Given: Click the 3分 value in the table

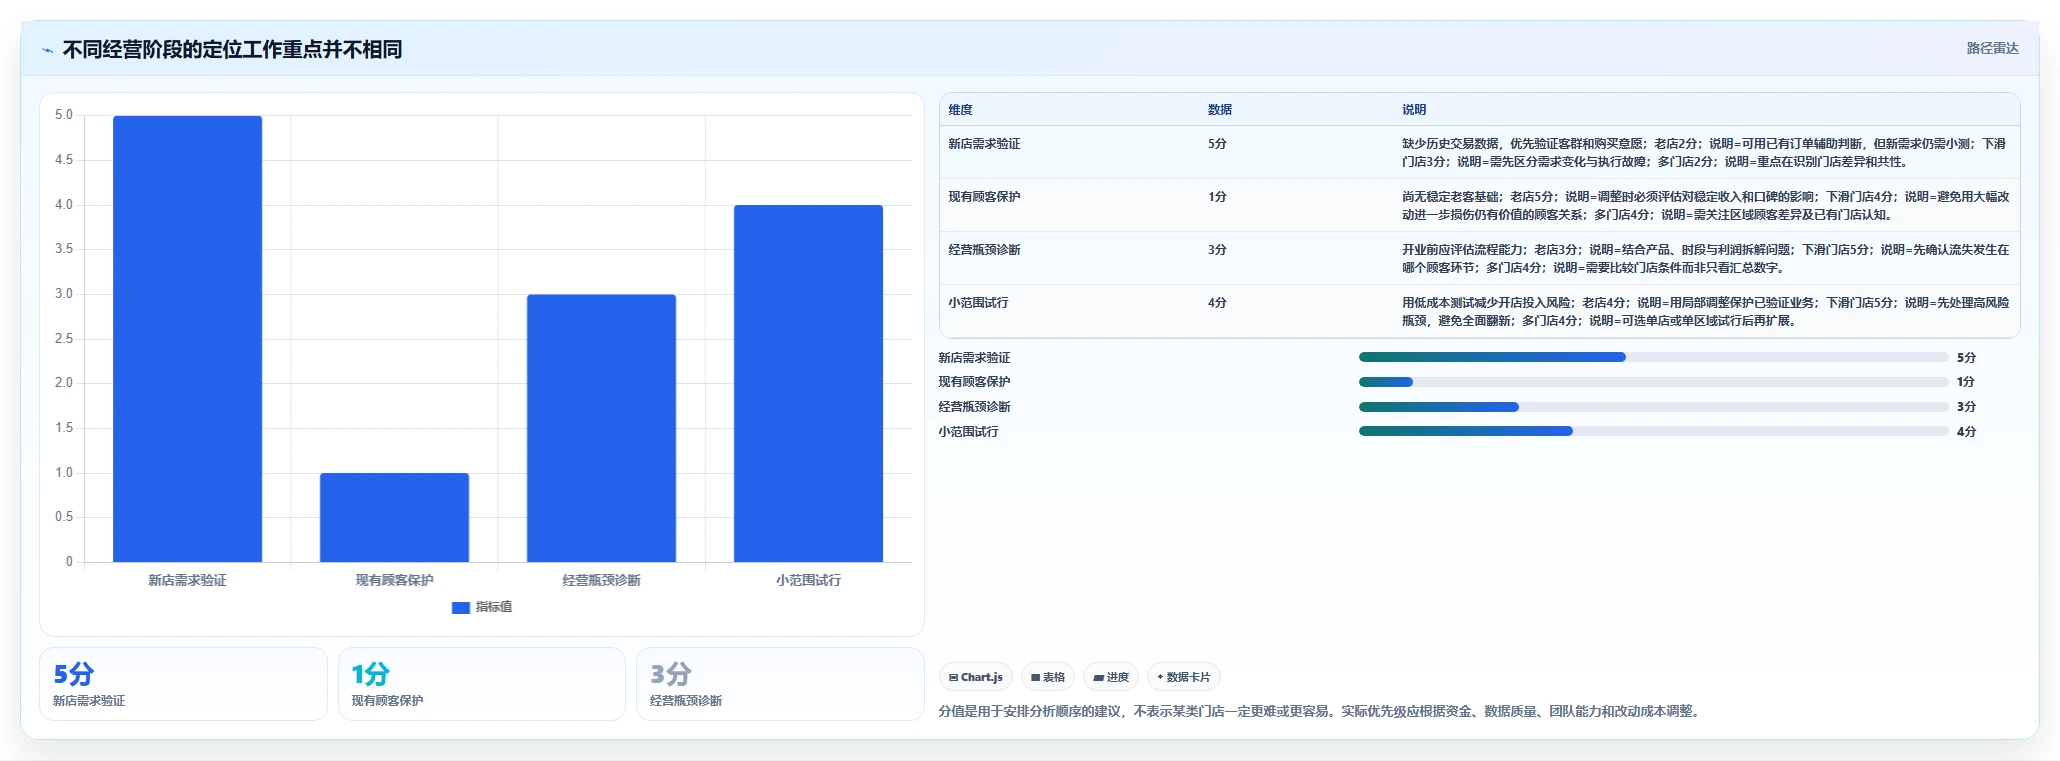Looking at the screenshot, I should point(1216,250).
